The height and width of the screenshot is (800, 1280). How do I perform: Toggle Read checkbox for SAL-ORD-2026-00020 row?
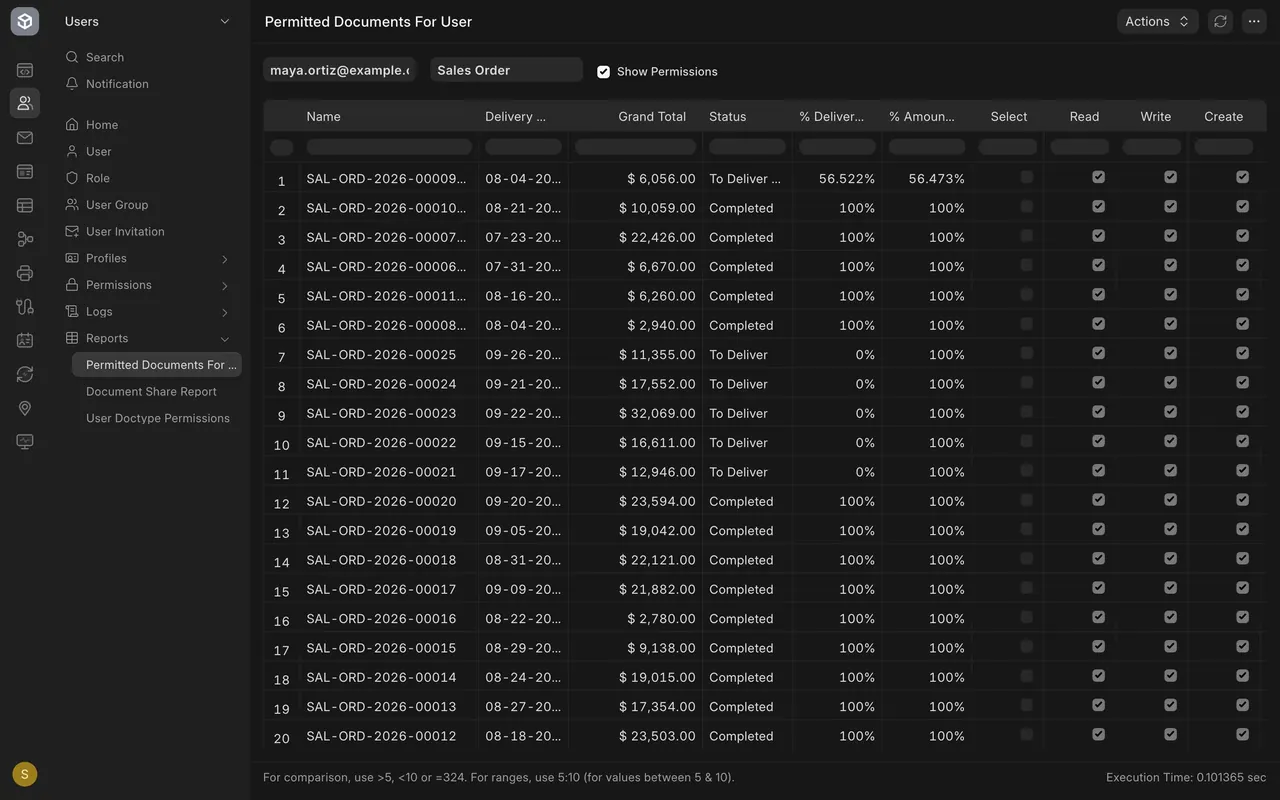[x=1098, y=499]
